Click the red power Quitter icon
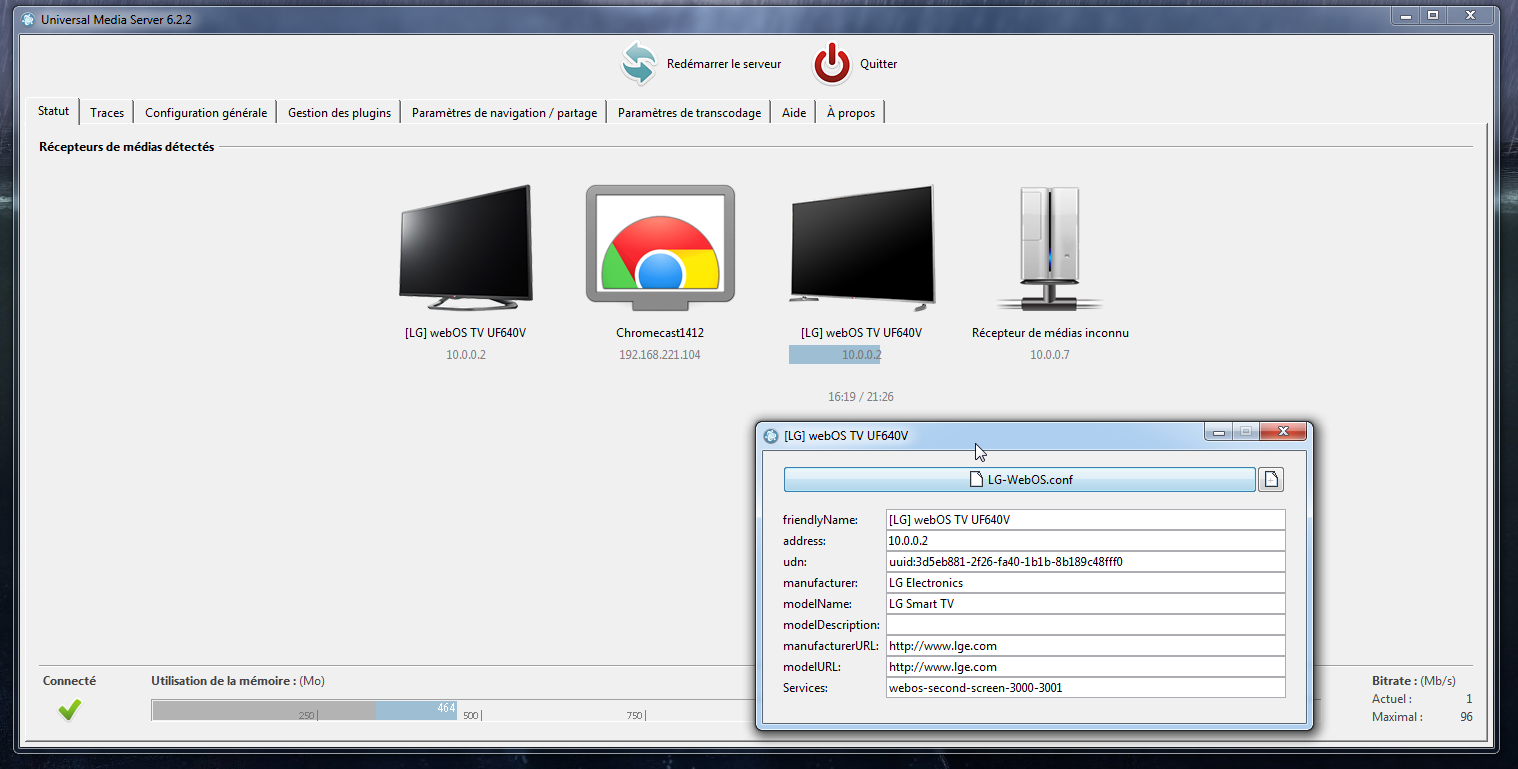The height and width of the screenshot is (769, 1518). click(832, 63)
